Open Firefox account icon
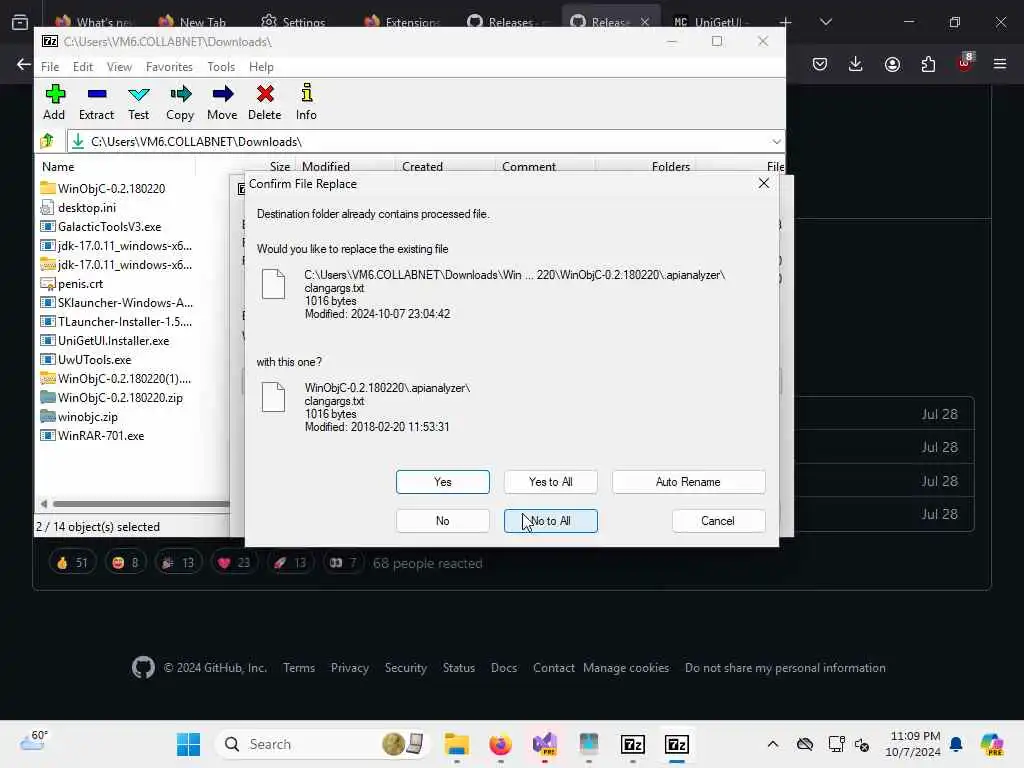The height and width of the screenshot is (768, 1024). click(x=892, y=64)
